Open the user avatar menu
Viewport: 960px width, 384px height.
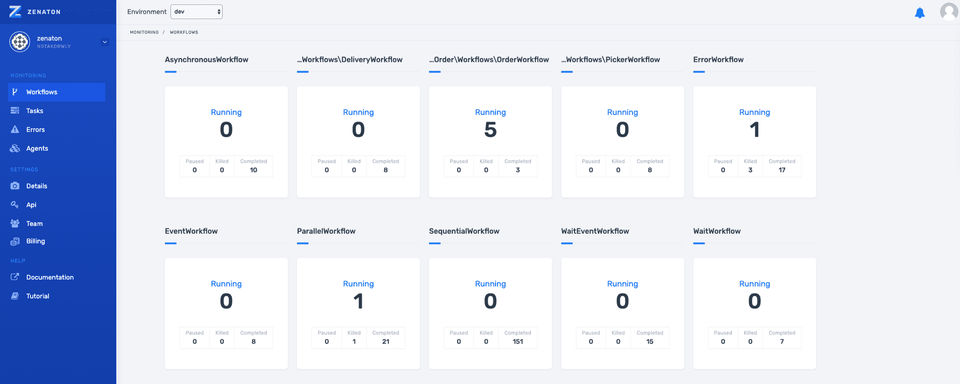click(949, 12)
